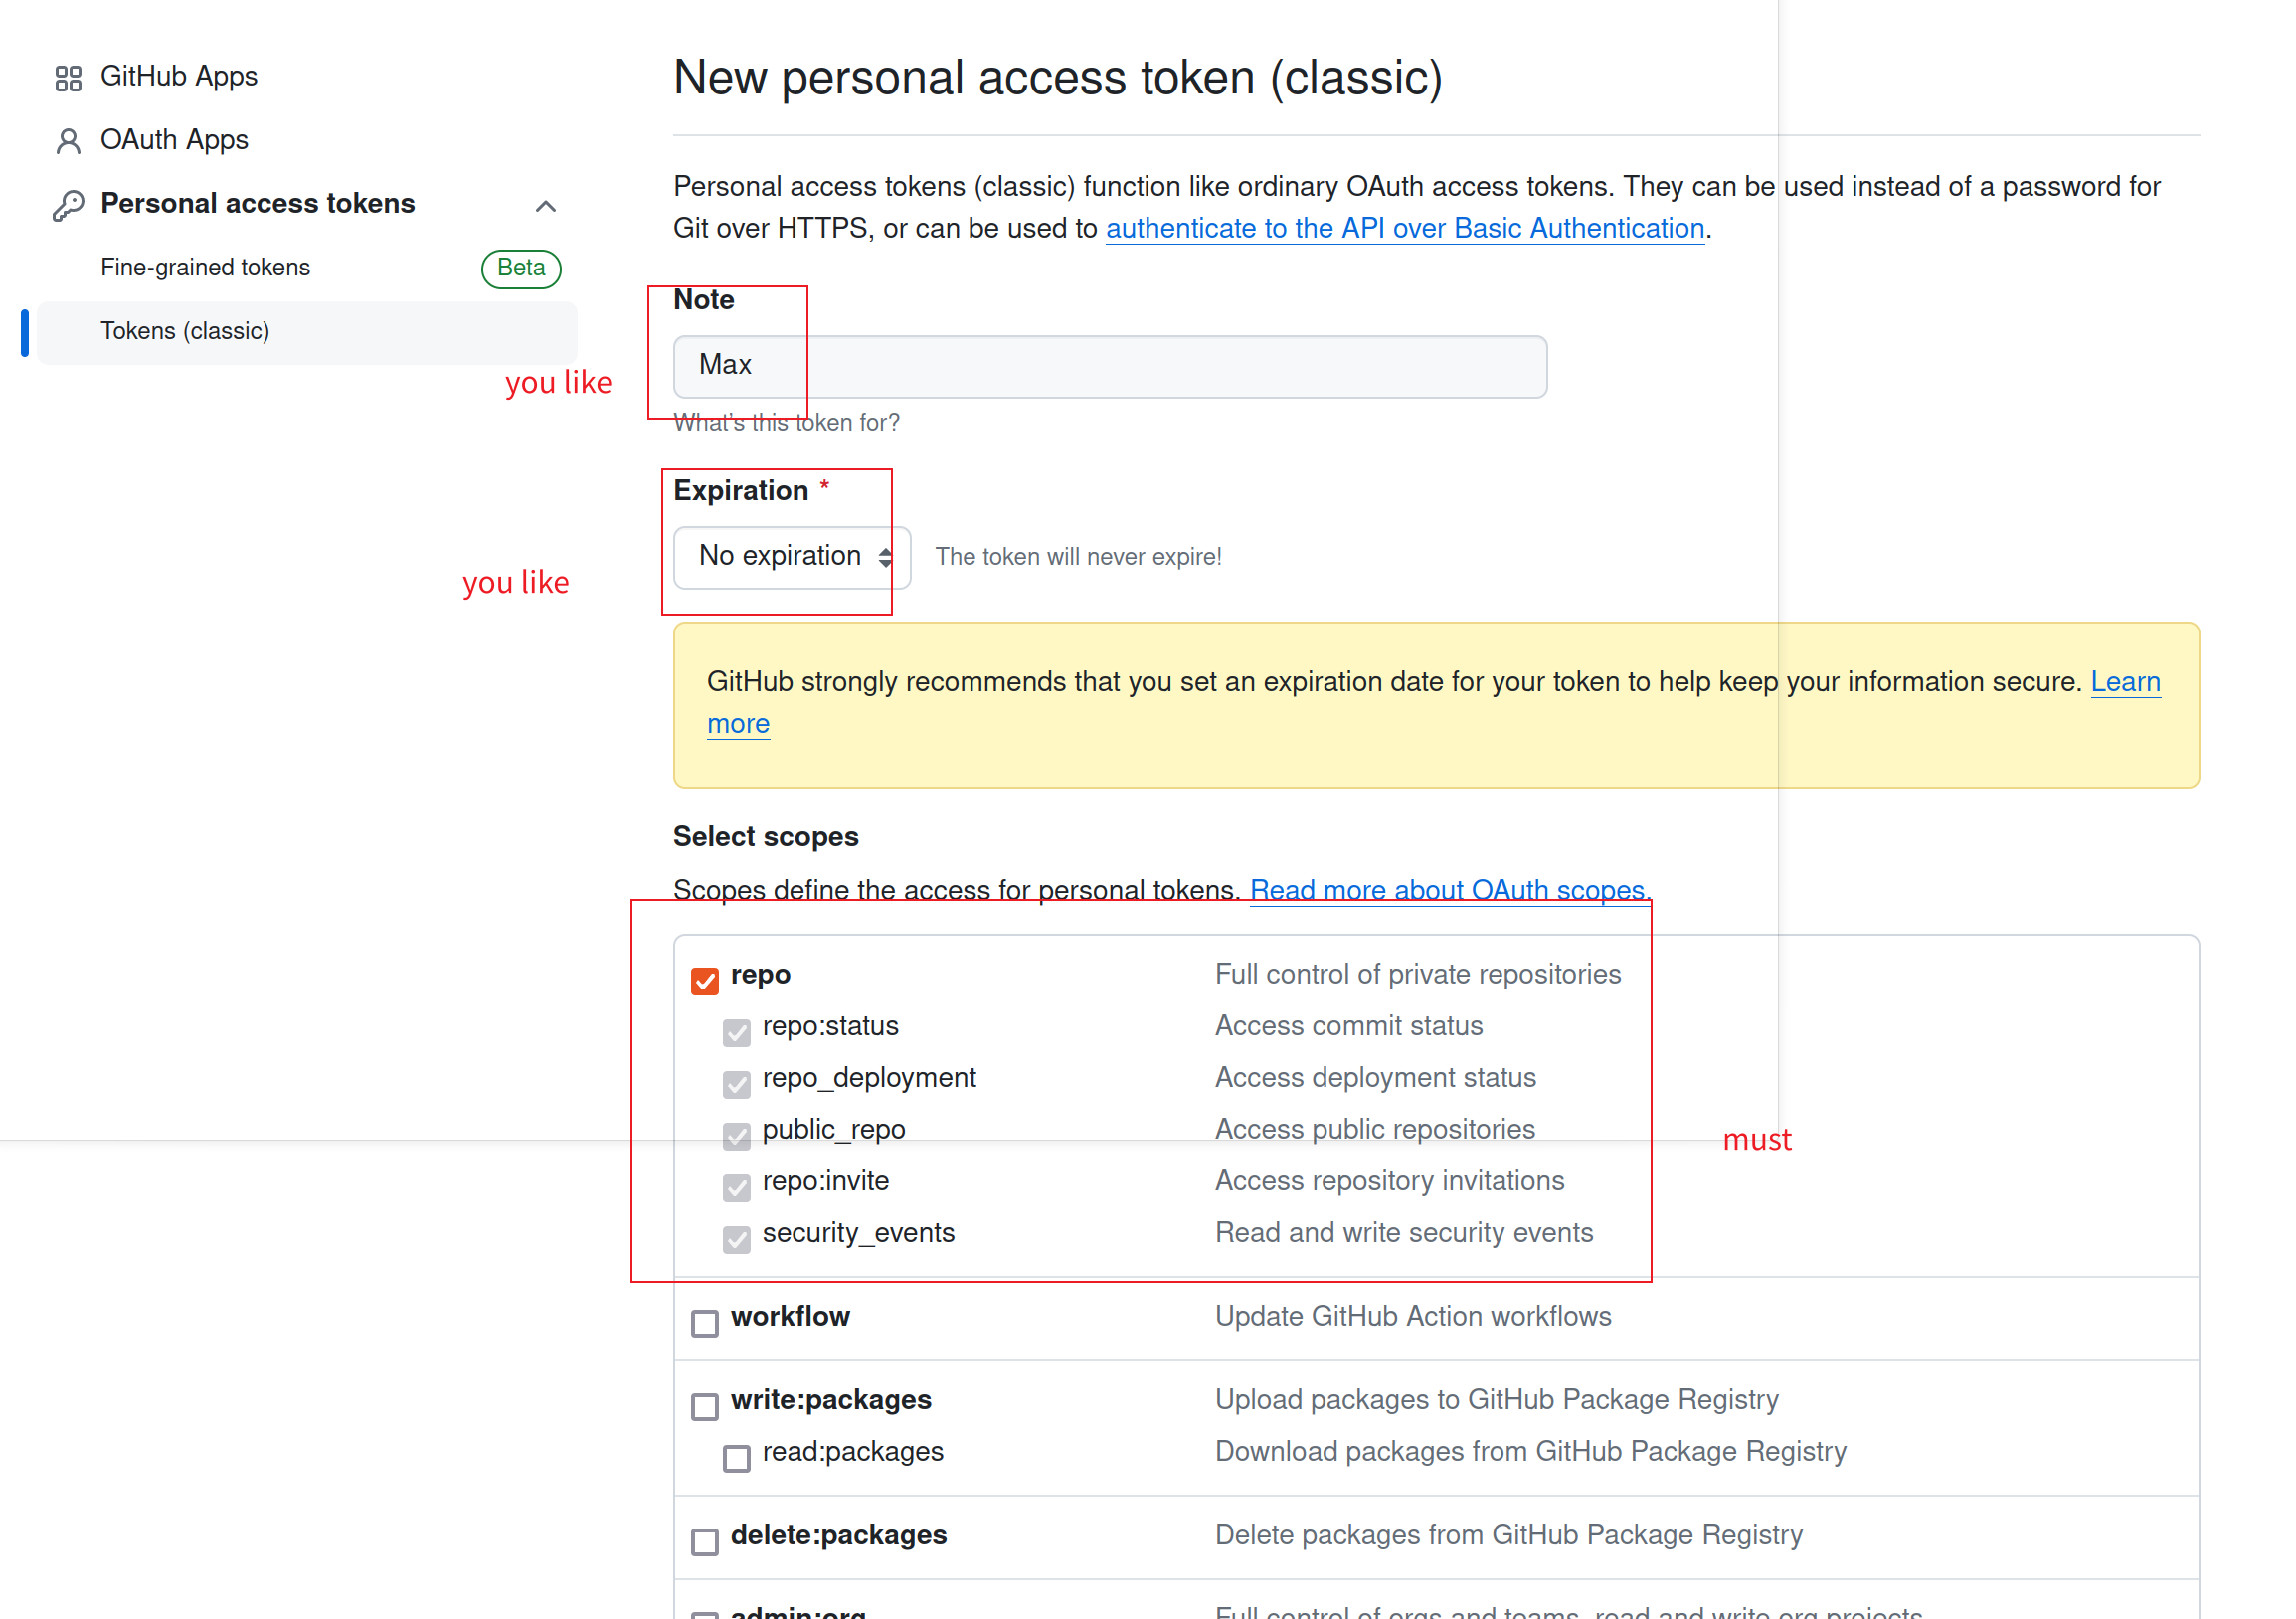
Task: Tick the read:packages checkbox
Action: (737, 1457)
